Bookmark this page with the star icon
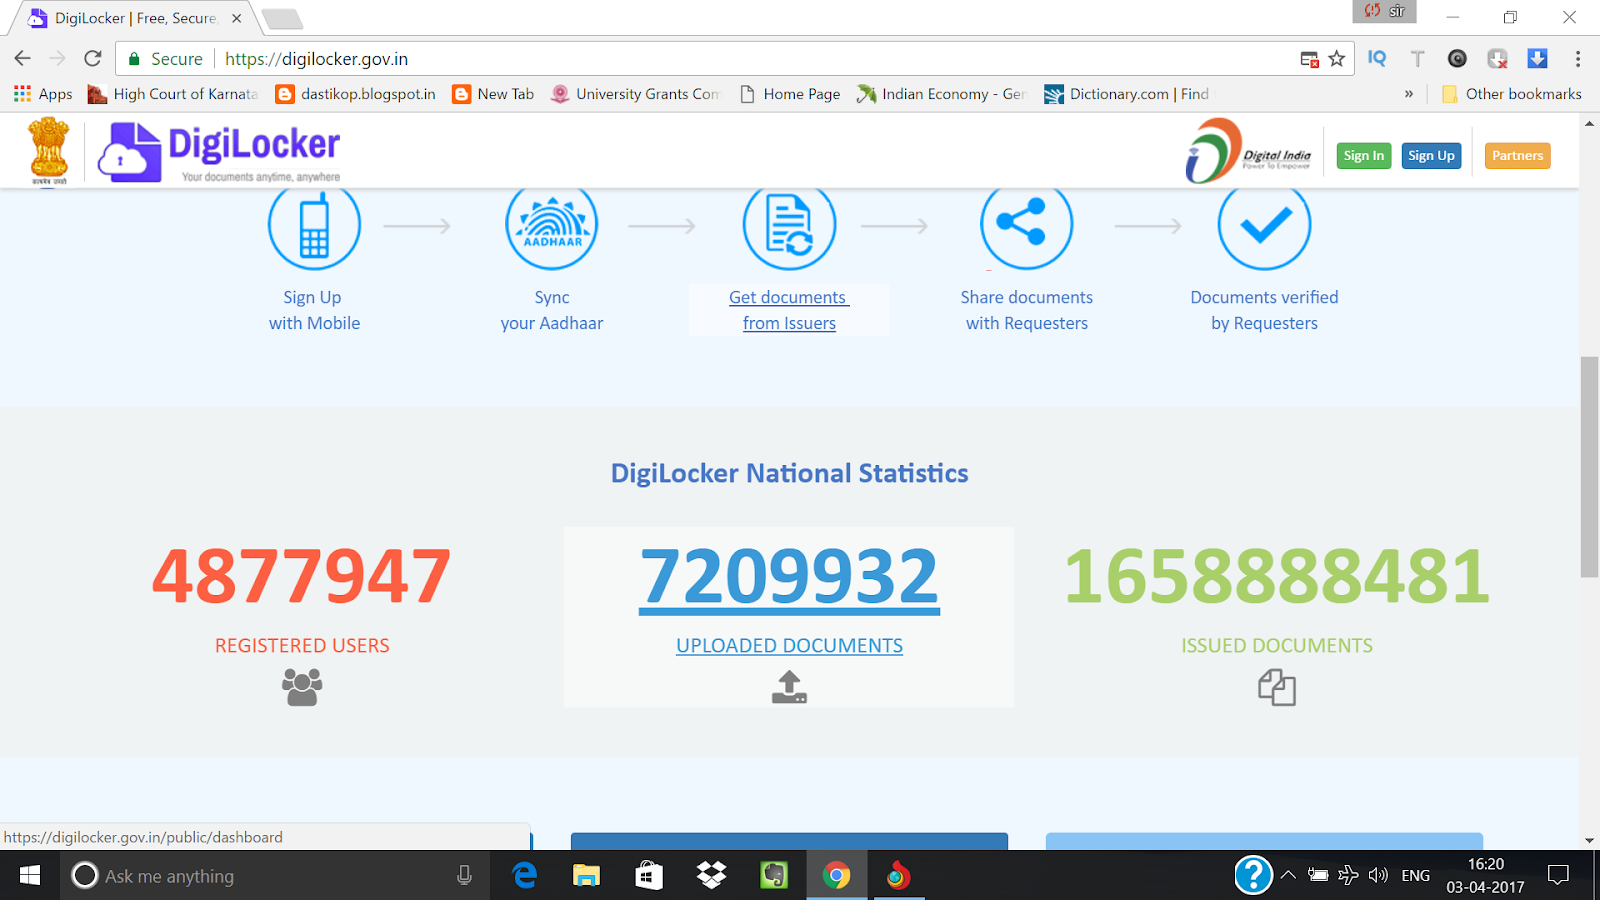The image size is (1600, 900). click(x=1337, y=59)
